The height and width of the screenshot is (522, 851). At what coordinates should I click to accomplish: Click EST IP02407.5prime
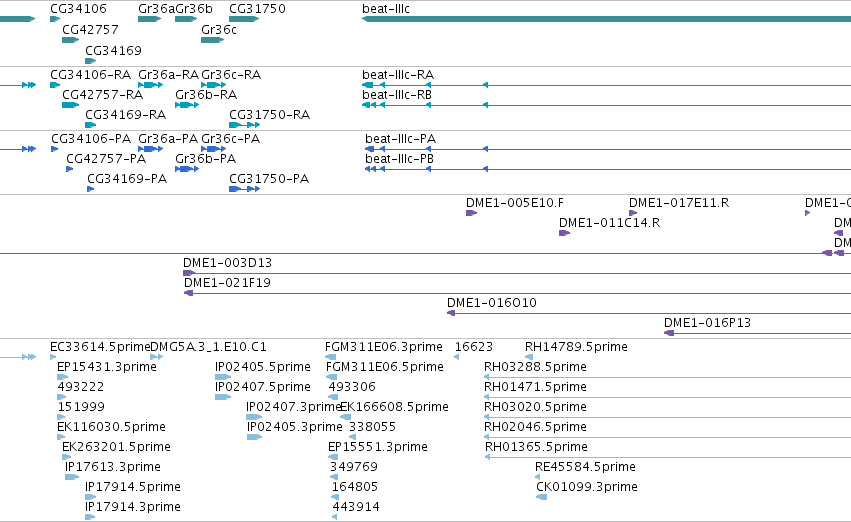pos(223,397)
